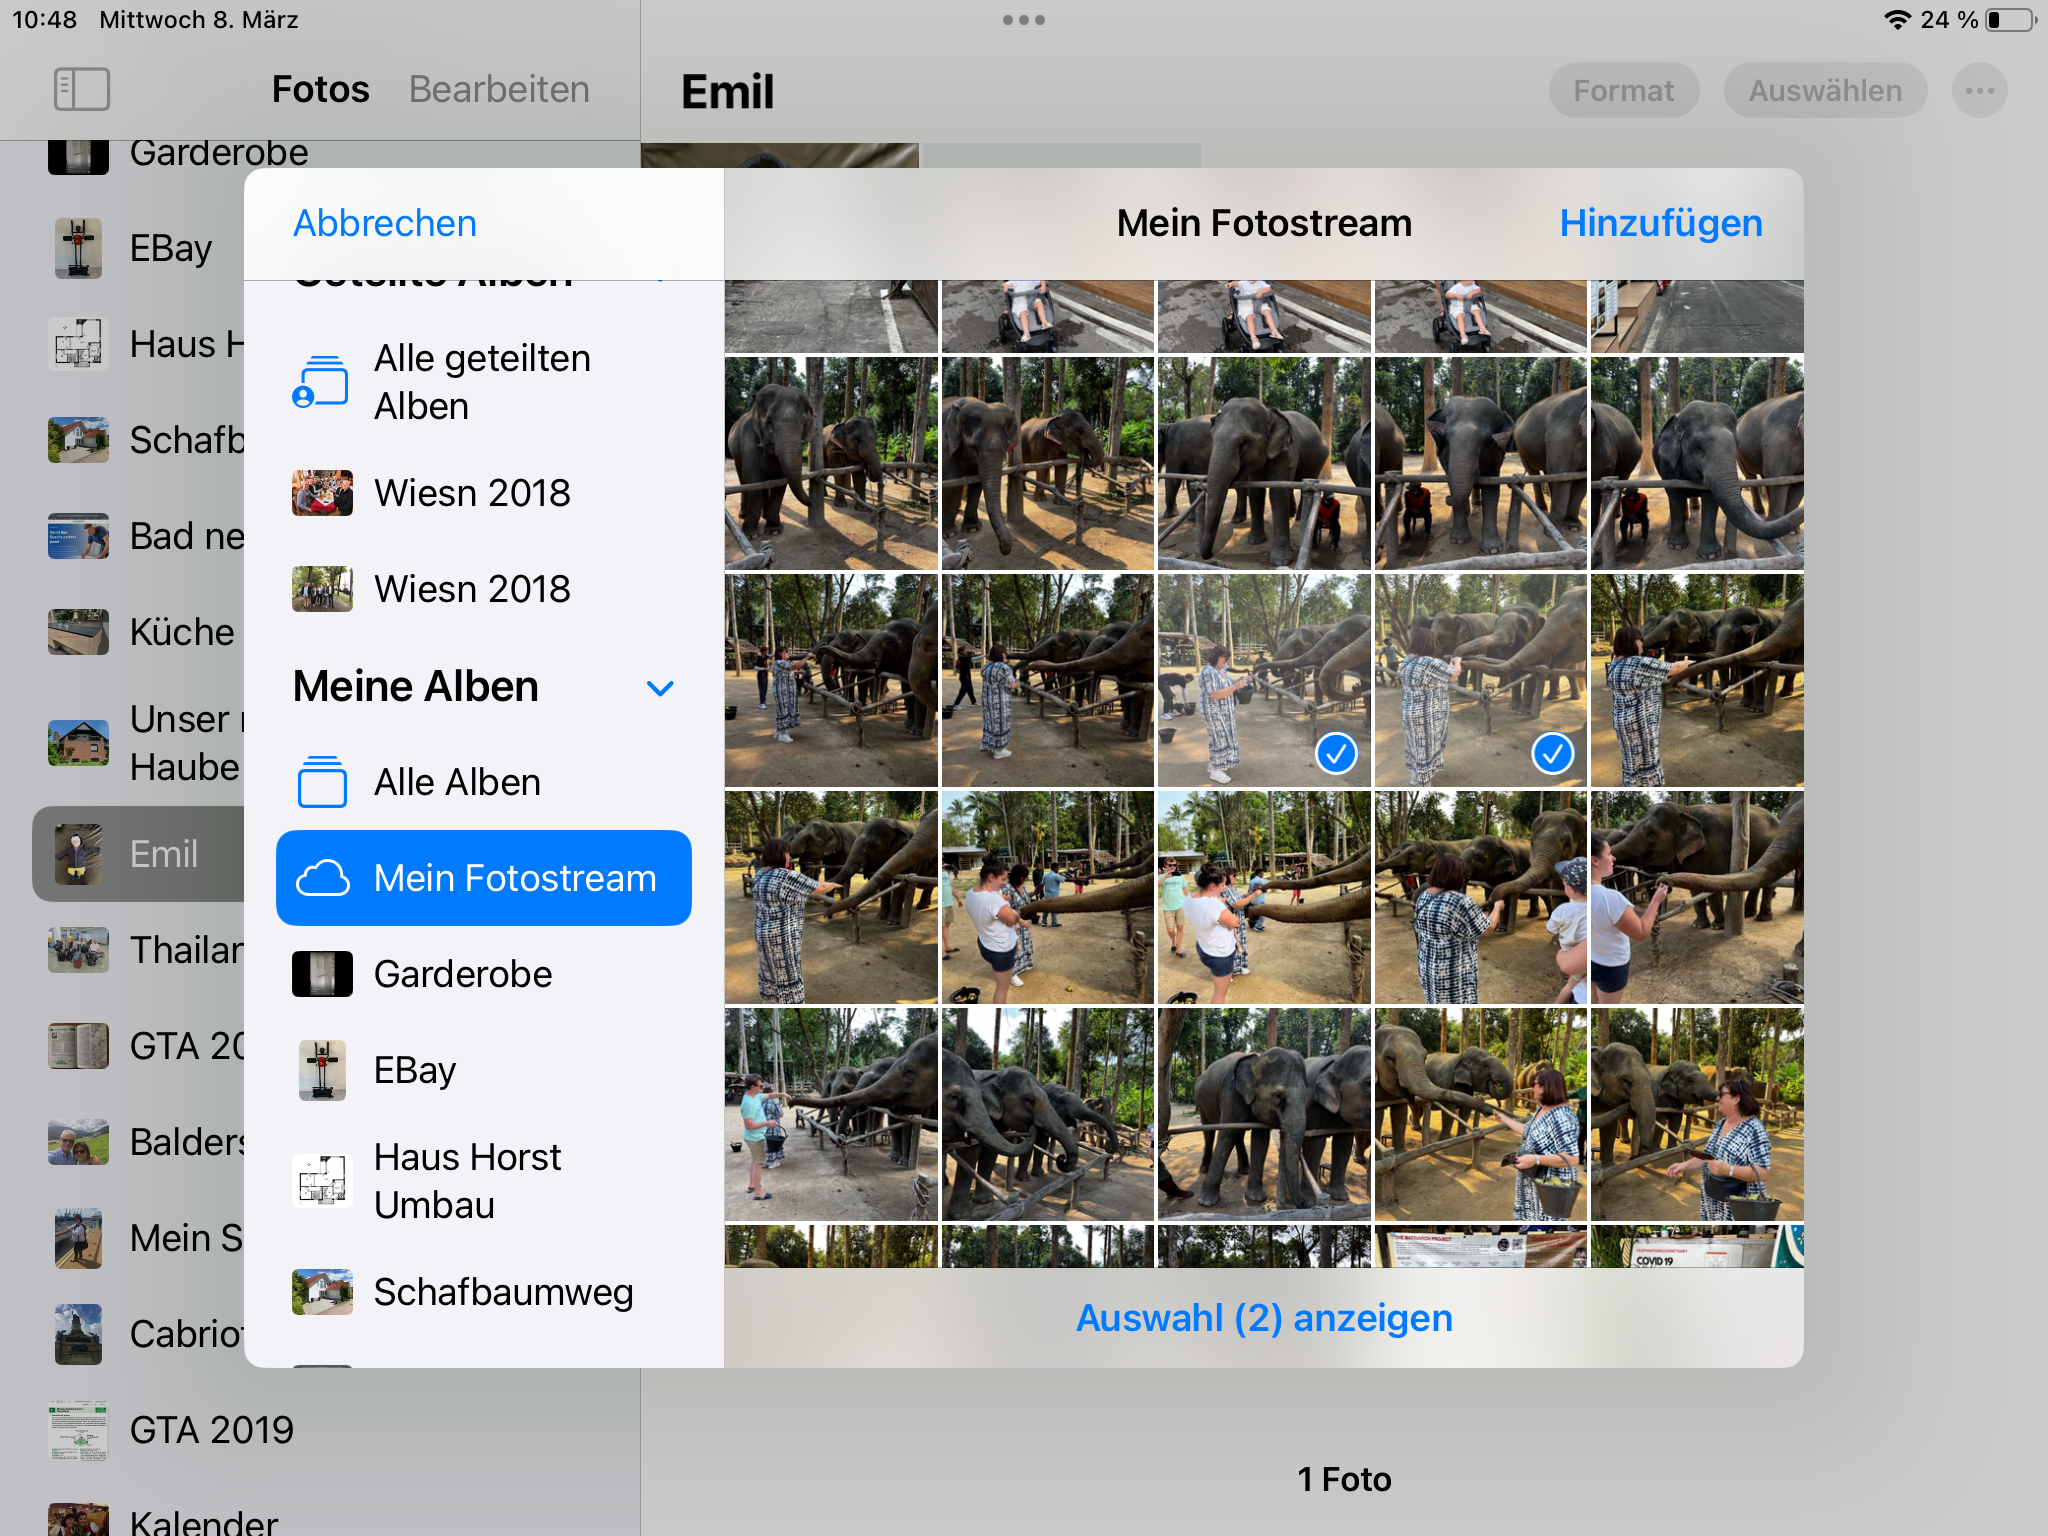This screenshot has height=1536, width=2048.
Task: Click the Alle geteilten Alben icon
Action: tap(321, 383)
